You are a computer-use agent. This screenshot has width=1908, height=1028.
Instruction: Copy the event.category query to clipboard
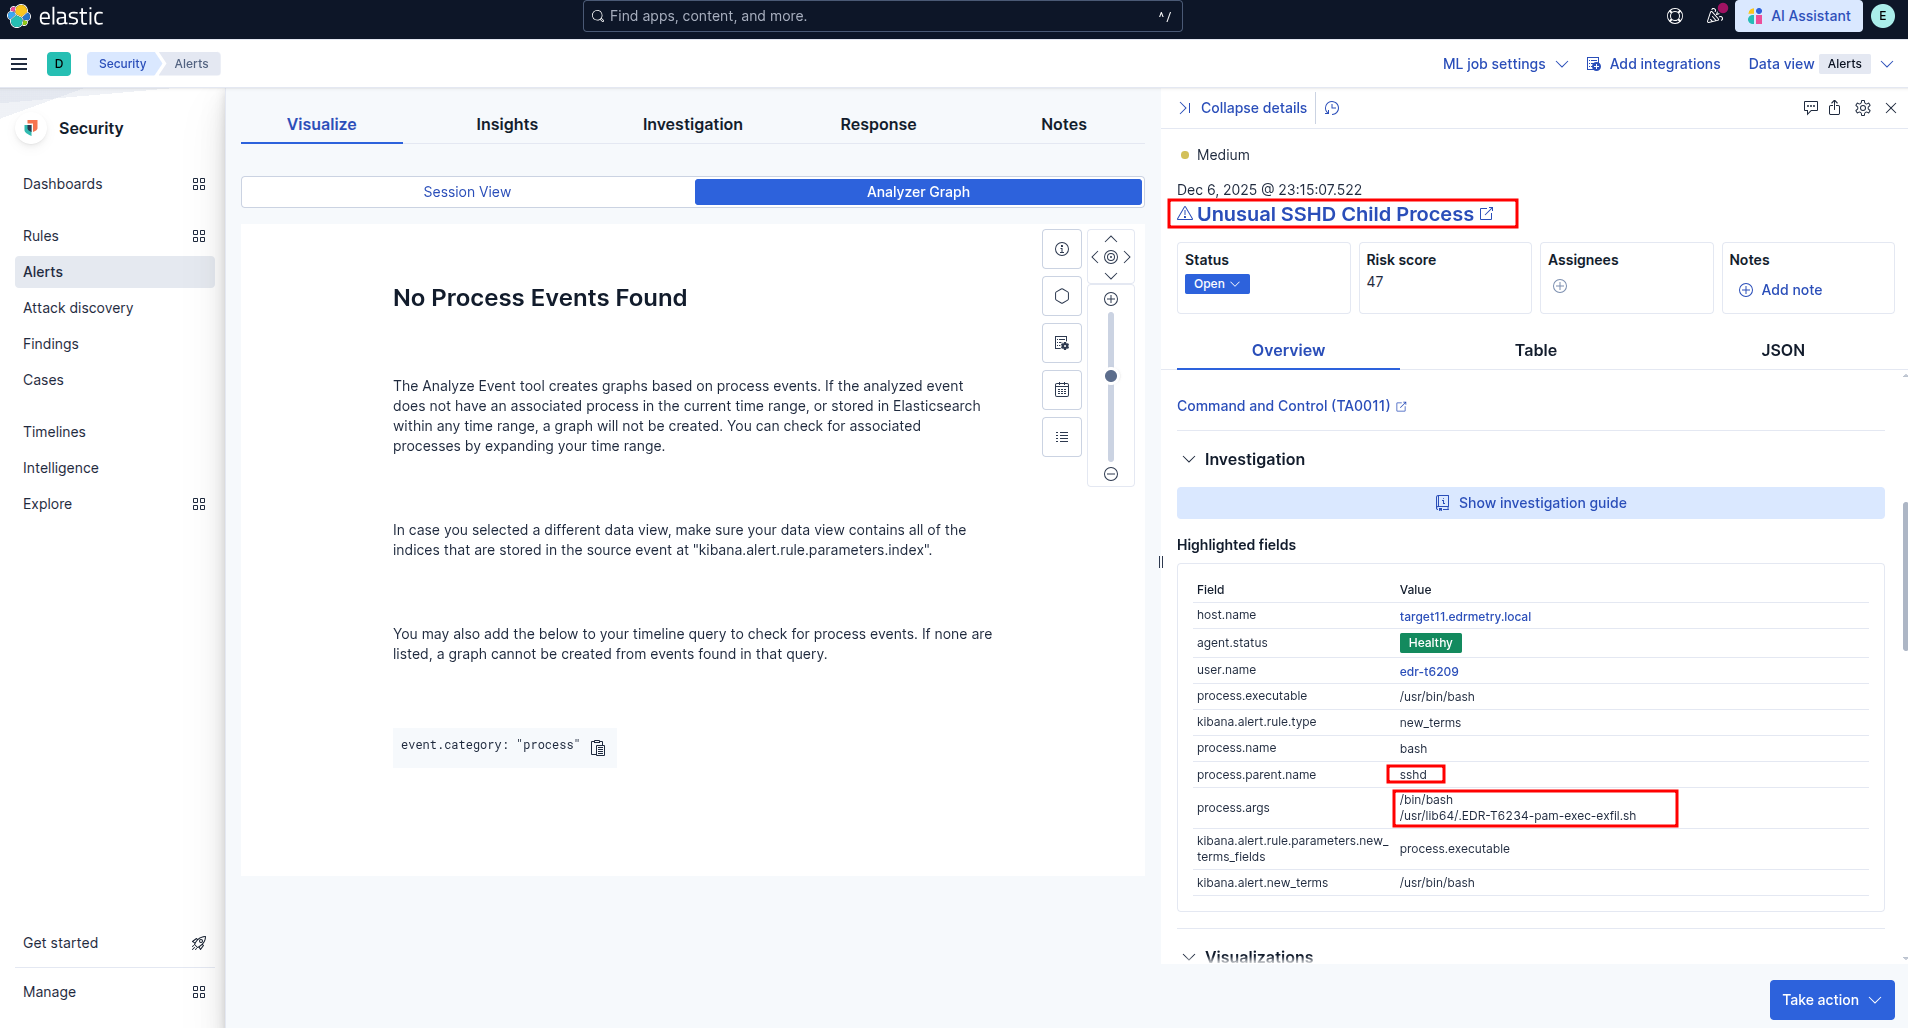[x=598, y=748]
